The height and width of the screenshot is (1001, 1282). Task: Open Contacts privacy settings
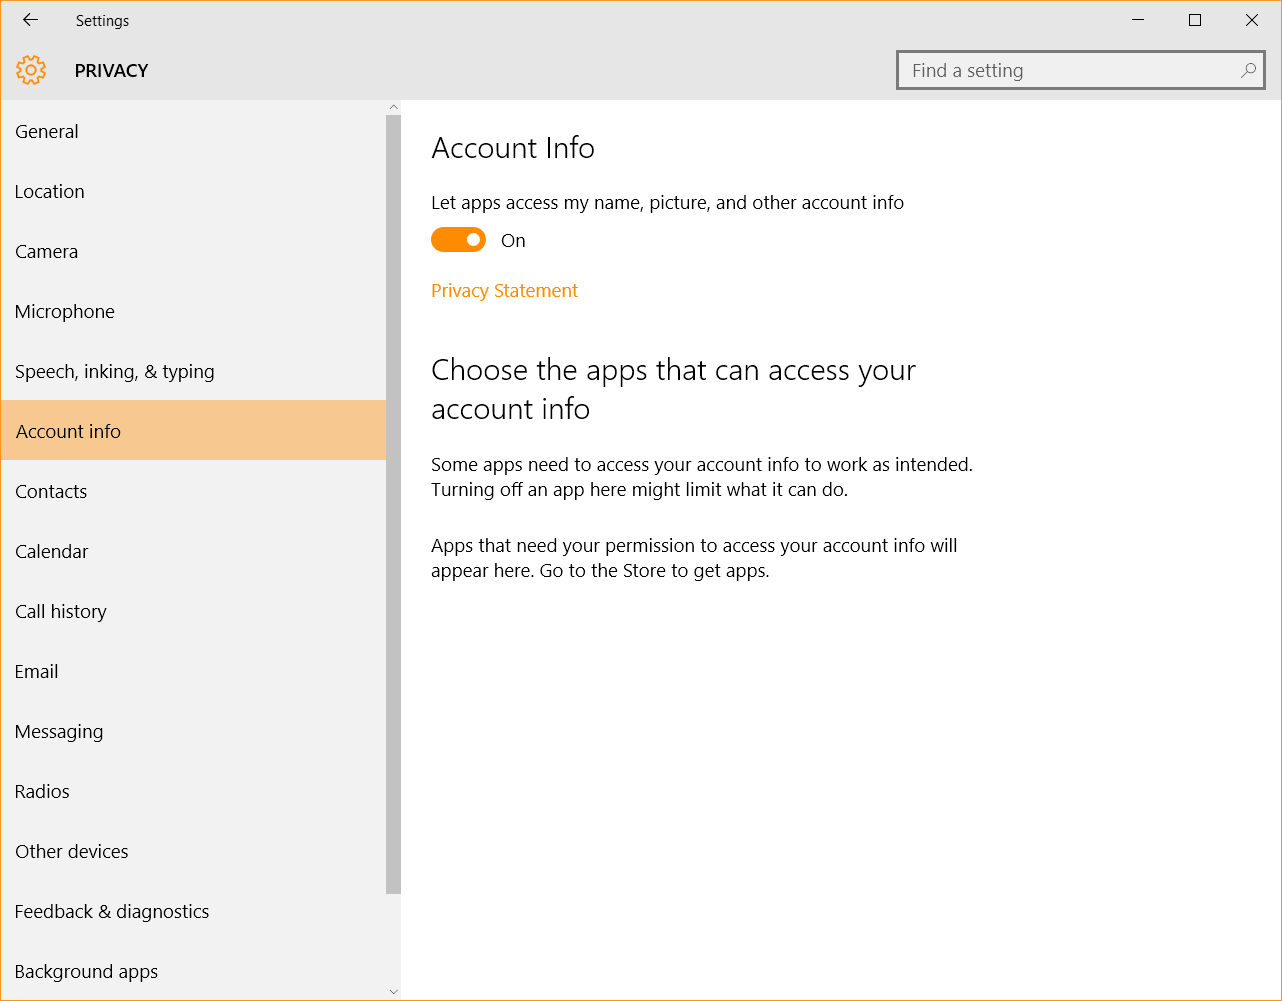(x=193, y=491)
